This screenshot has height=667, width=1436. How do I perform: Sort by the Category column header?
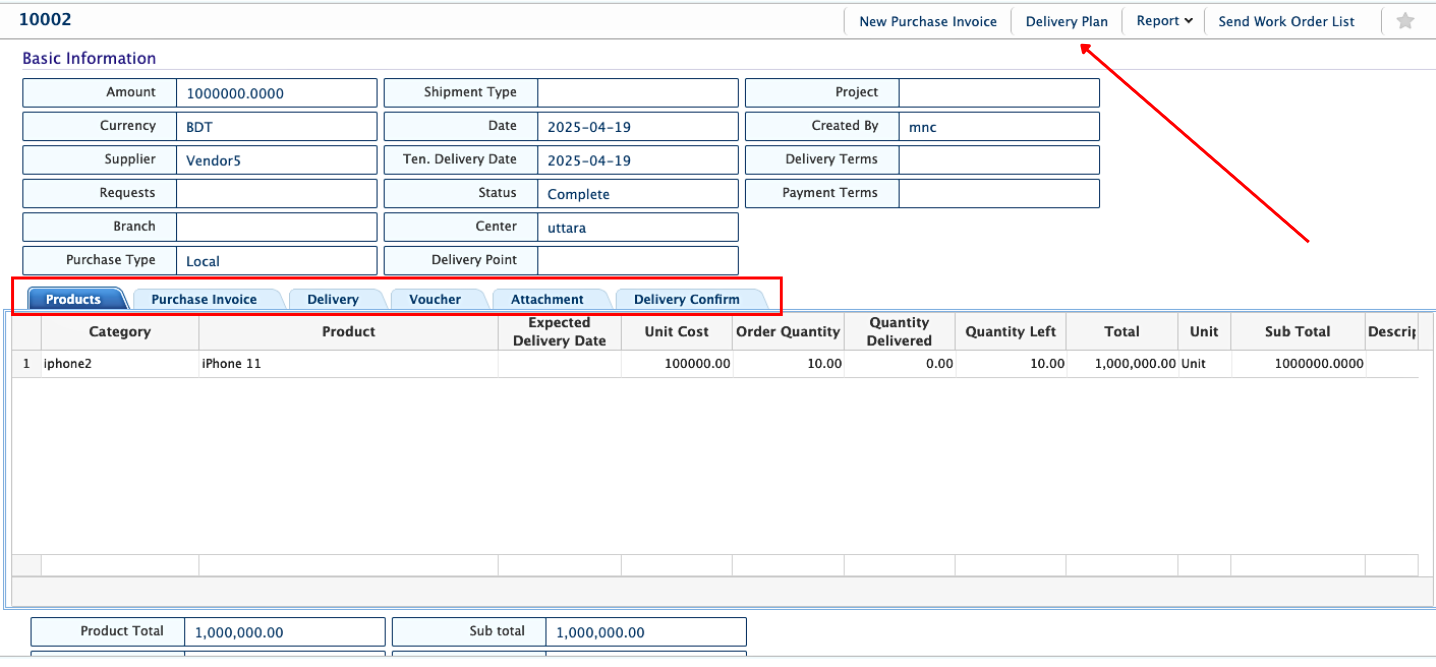click(x=120, y=332)
